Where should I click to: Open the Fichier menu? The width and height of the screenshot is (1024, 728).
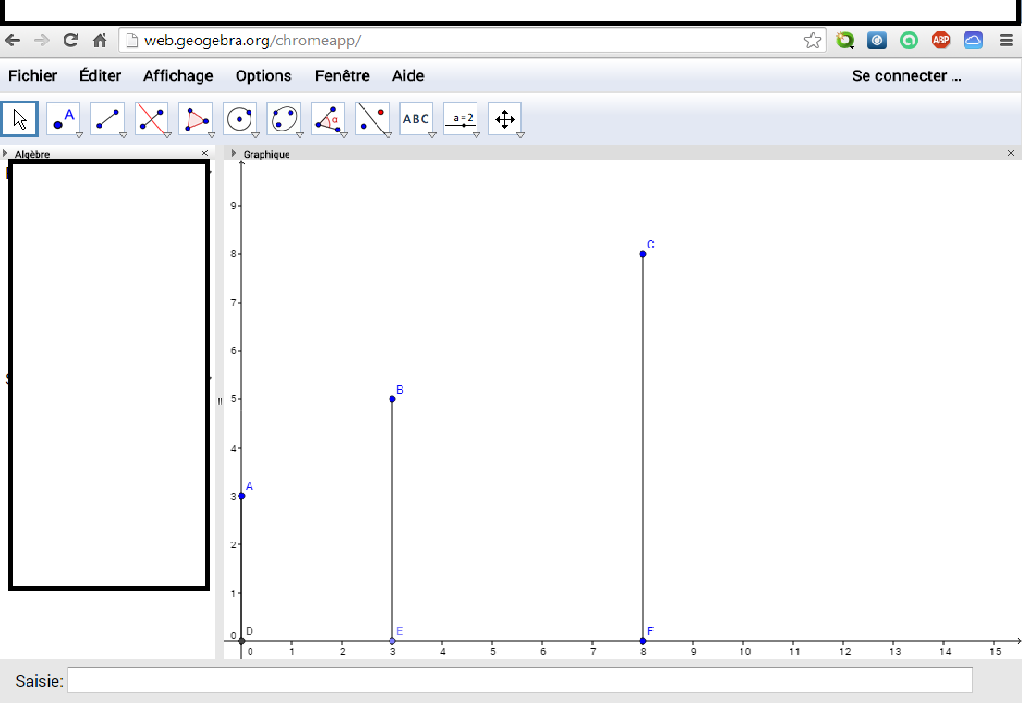pos(33,76)
